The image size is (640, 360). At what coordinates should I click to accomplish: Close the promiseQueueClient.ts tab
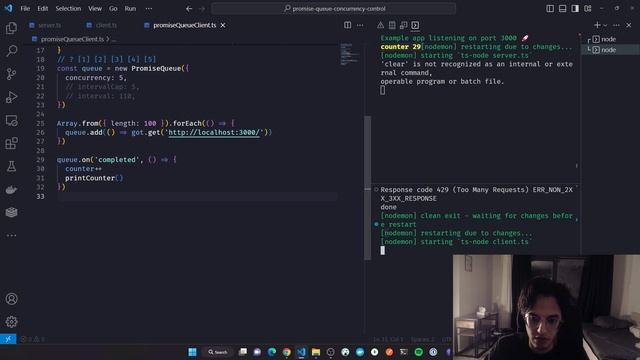tap(223, 25)
